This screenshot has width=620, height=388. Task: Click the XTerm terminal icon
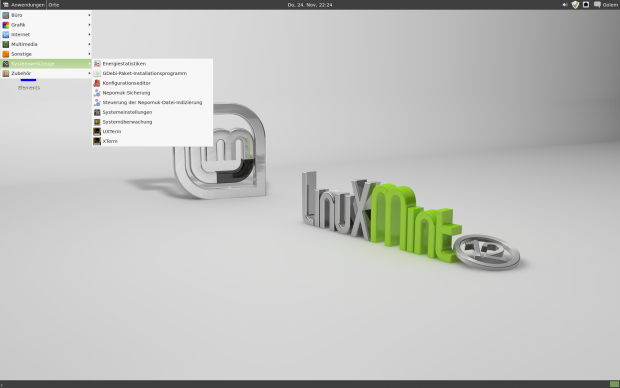[97, 141]
